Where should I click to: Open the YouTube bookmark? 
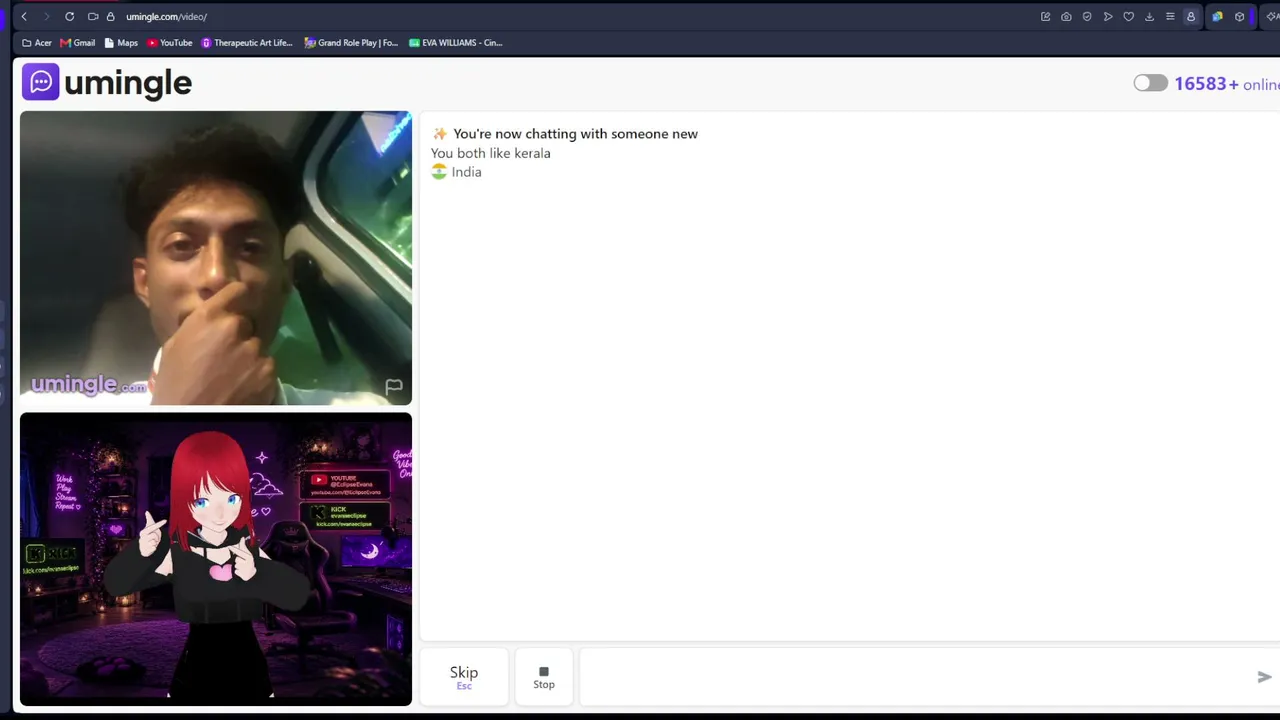[x=170, y=43]
